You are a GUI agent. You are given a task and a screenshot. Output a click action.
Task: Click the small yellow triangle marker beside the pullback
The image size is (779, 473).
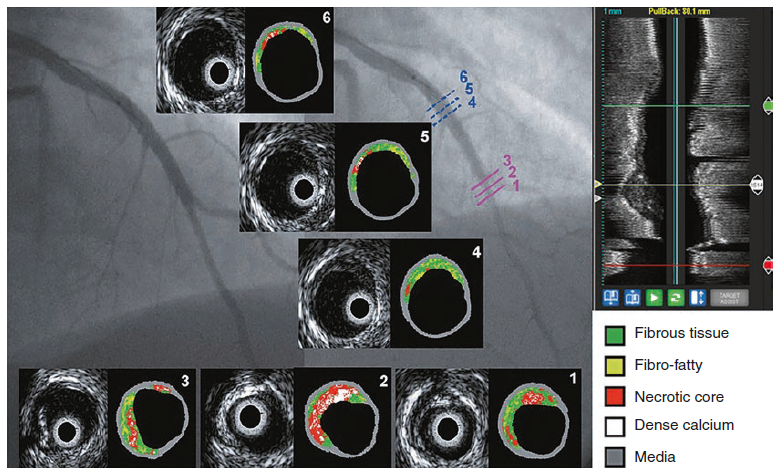(598, 184)
